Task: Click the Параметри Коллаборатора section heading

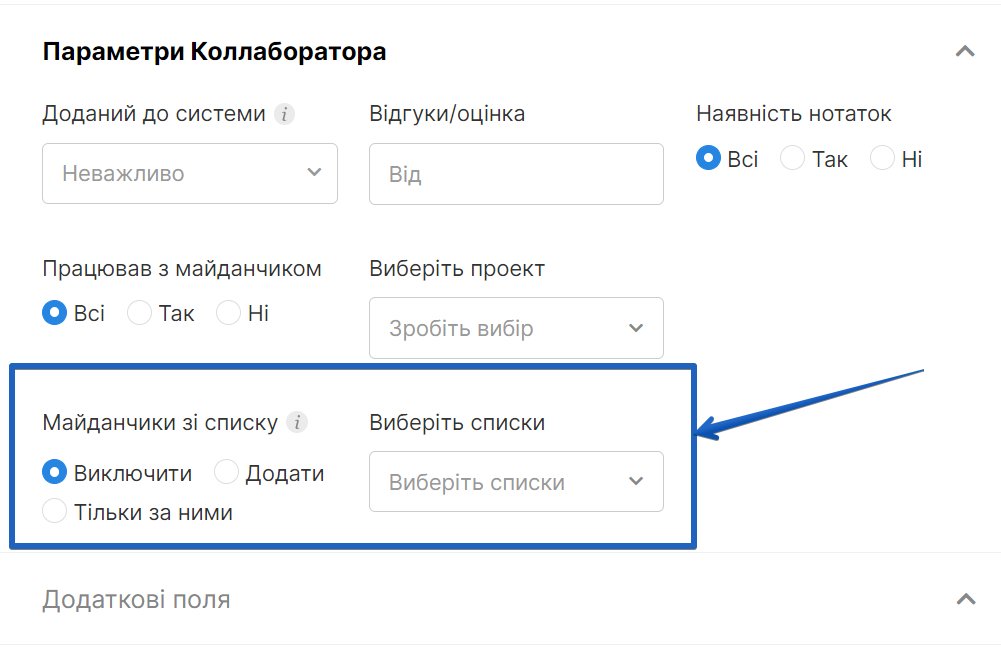Action: tap(214, 52)
